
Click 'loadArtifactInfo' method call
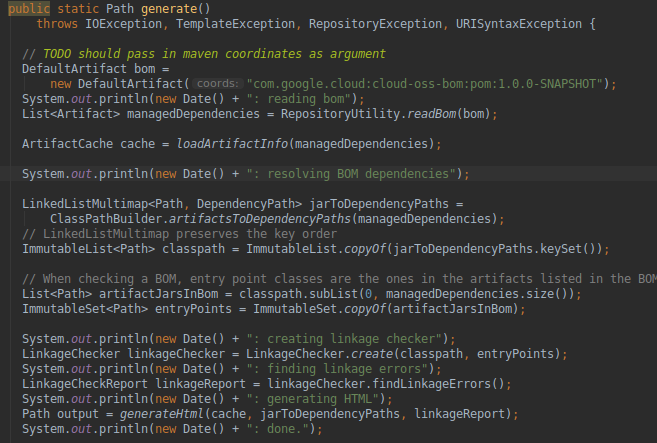click(x=232, y=144)
